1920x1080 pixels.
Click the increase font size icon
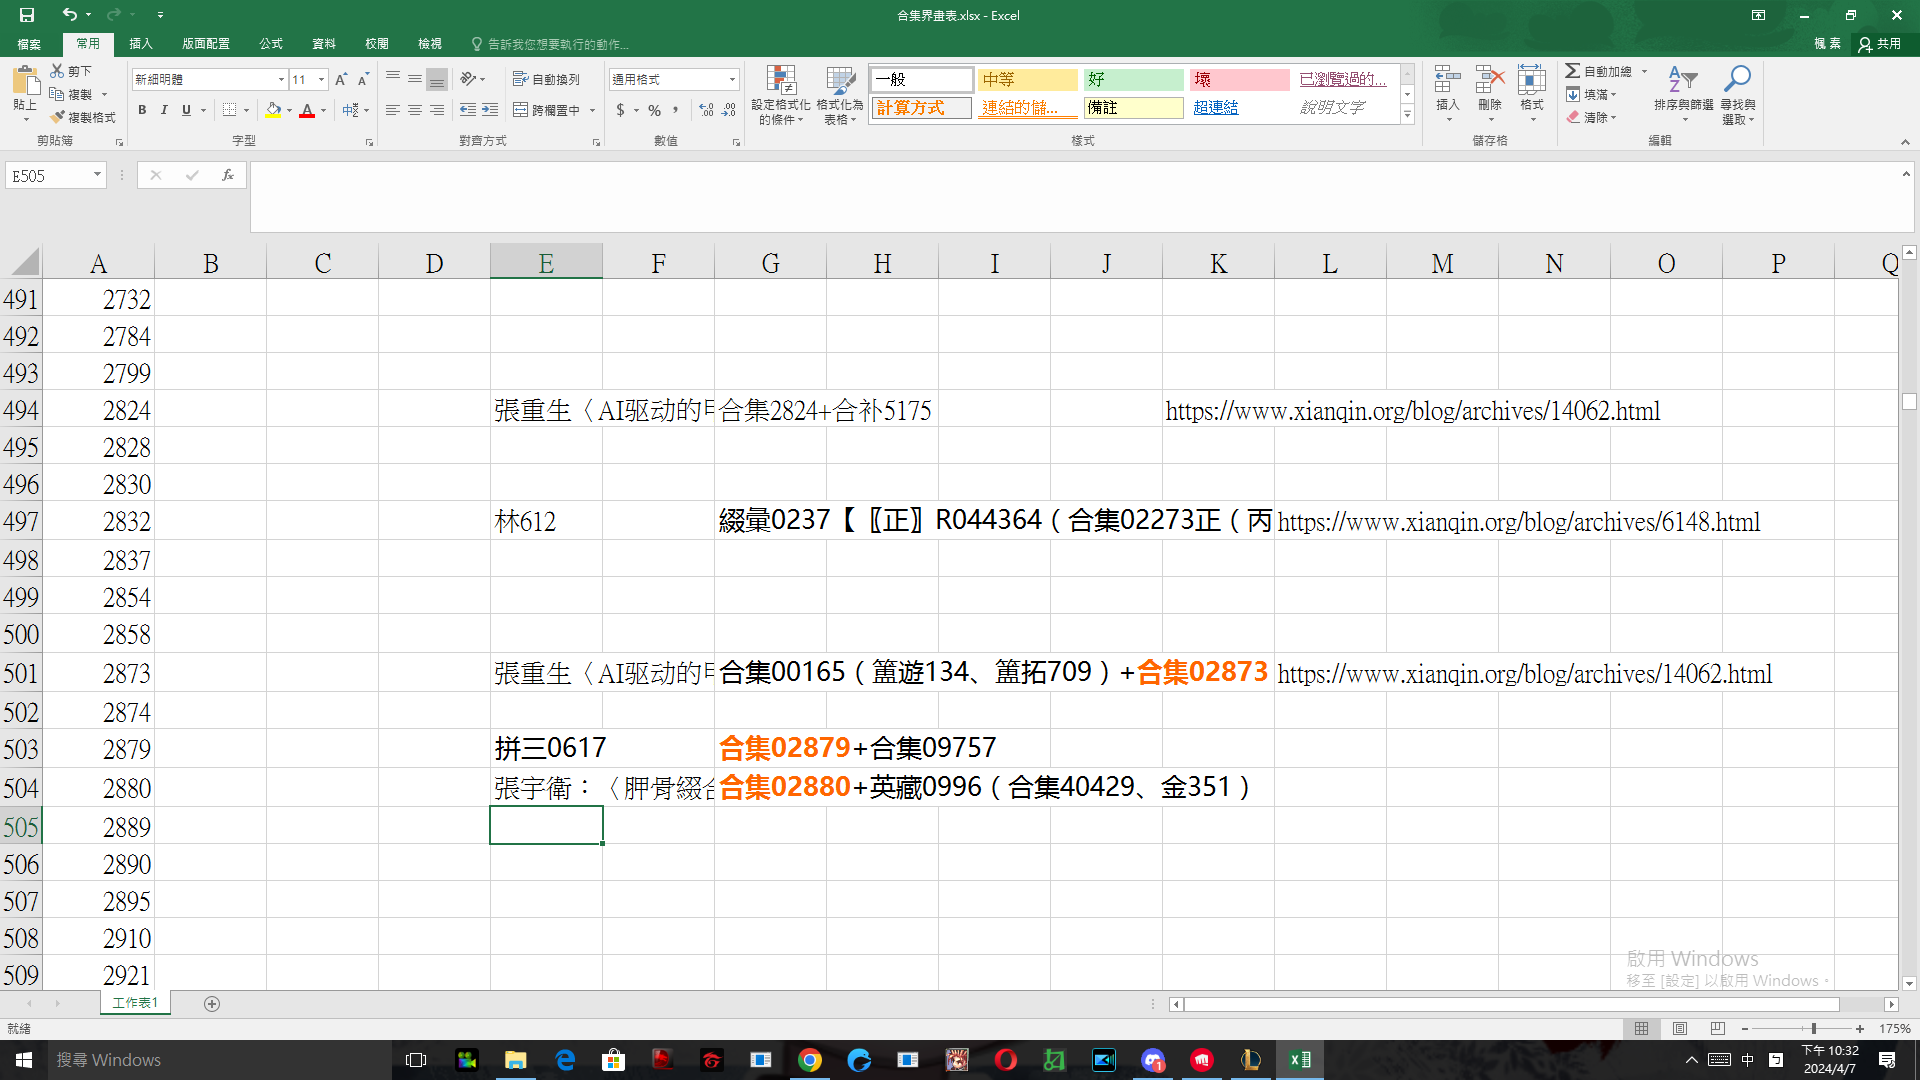341,79
